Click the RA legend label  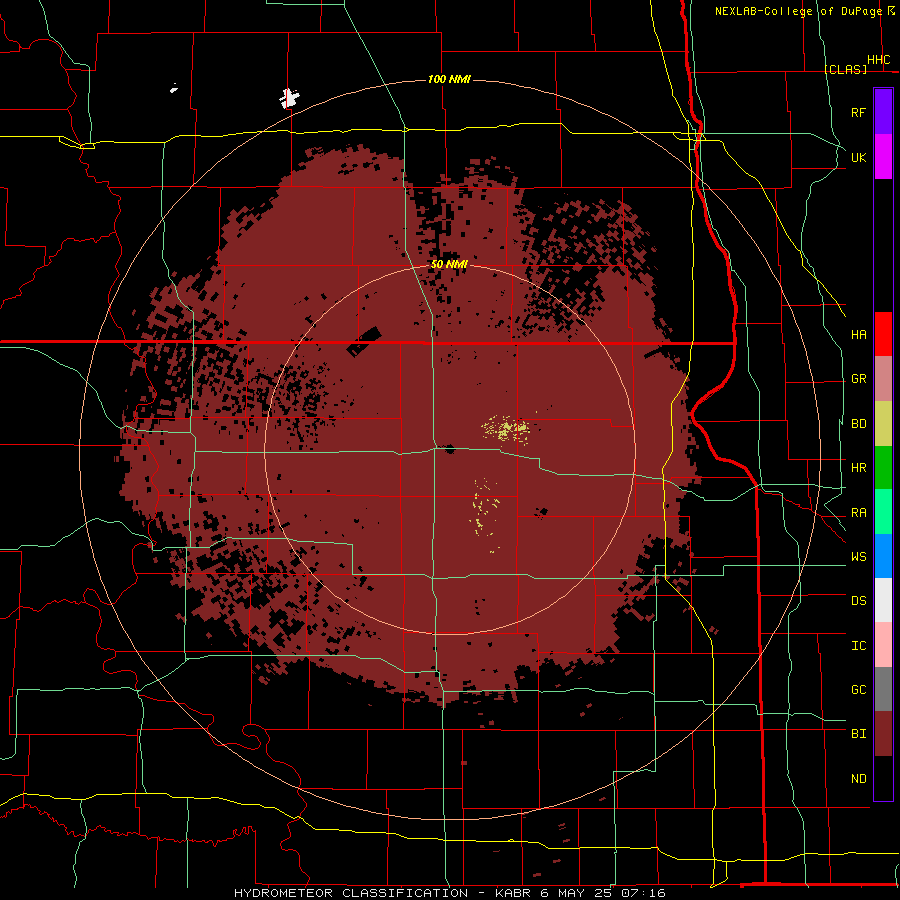859,513
